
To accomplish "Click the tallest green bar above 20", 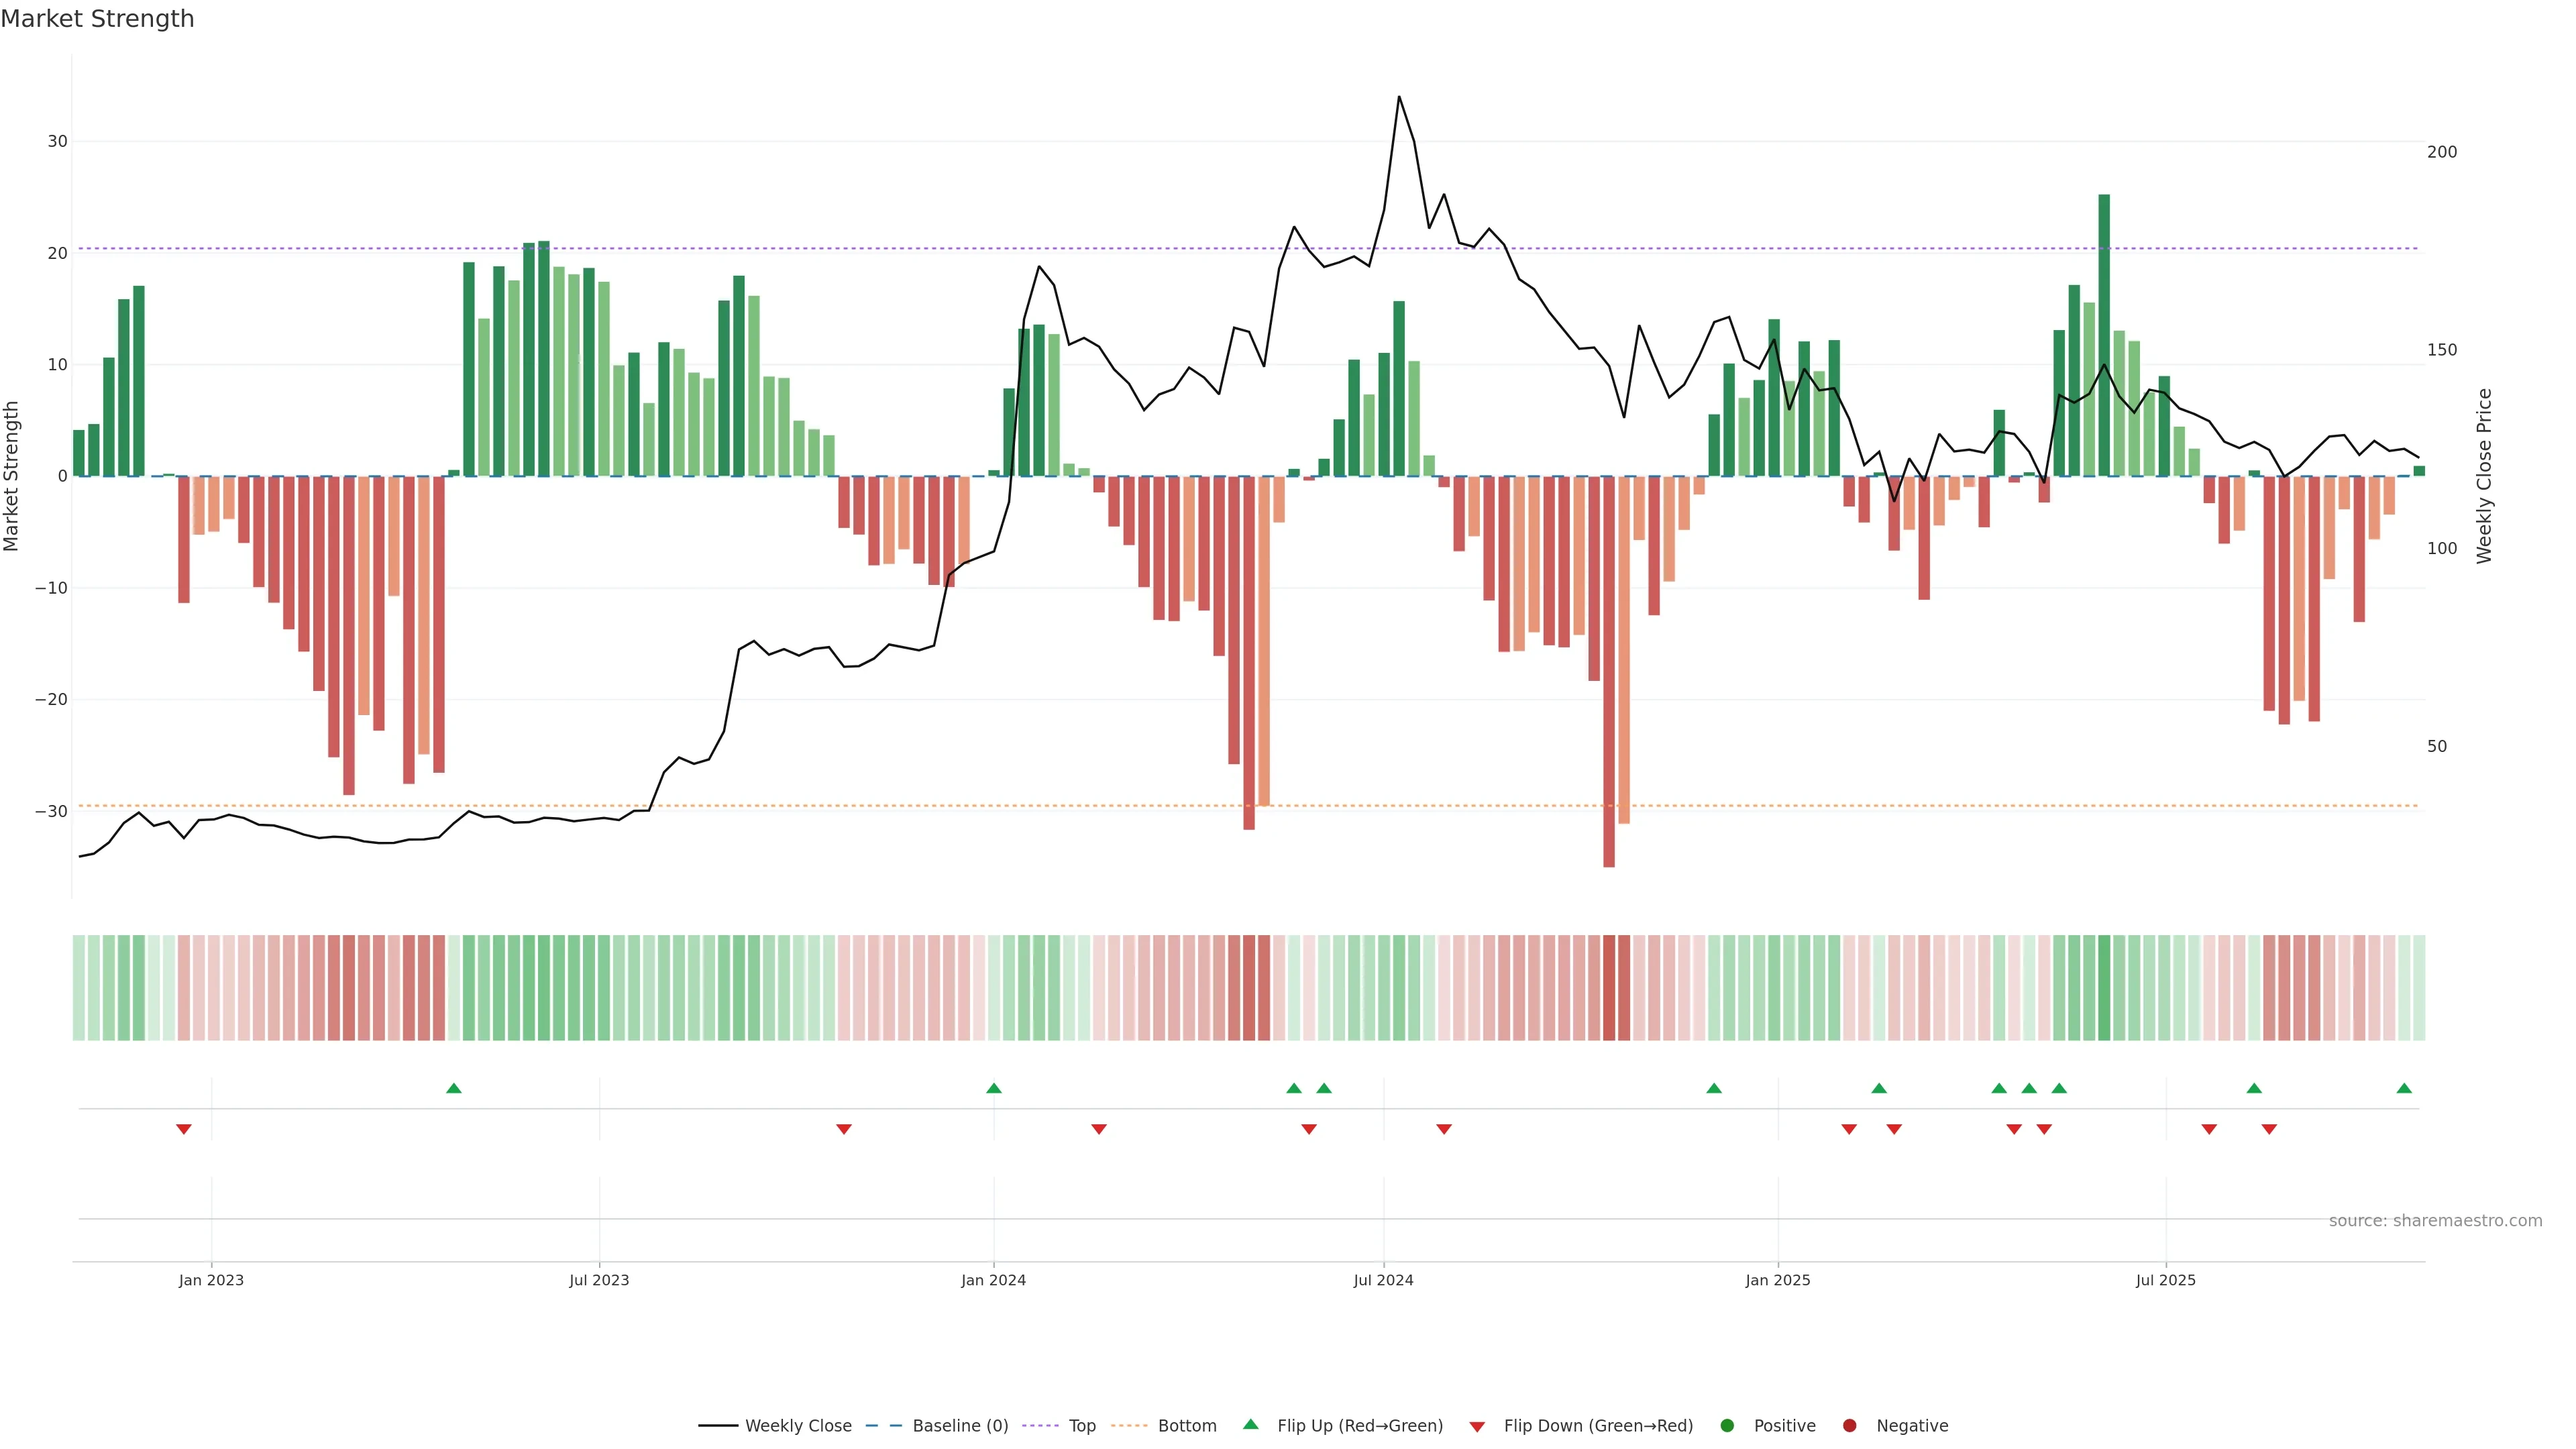I will click(2104, 335).
